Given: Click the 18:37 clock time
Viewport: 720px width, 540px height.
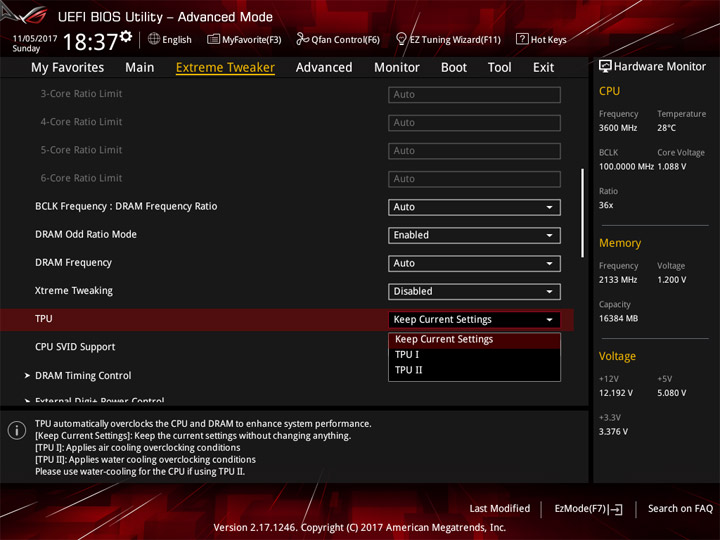Looking at the screenshot, I should pos(90,42).
